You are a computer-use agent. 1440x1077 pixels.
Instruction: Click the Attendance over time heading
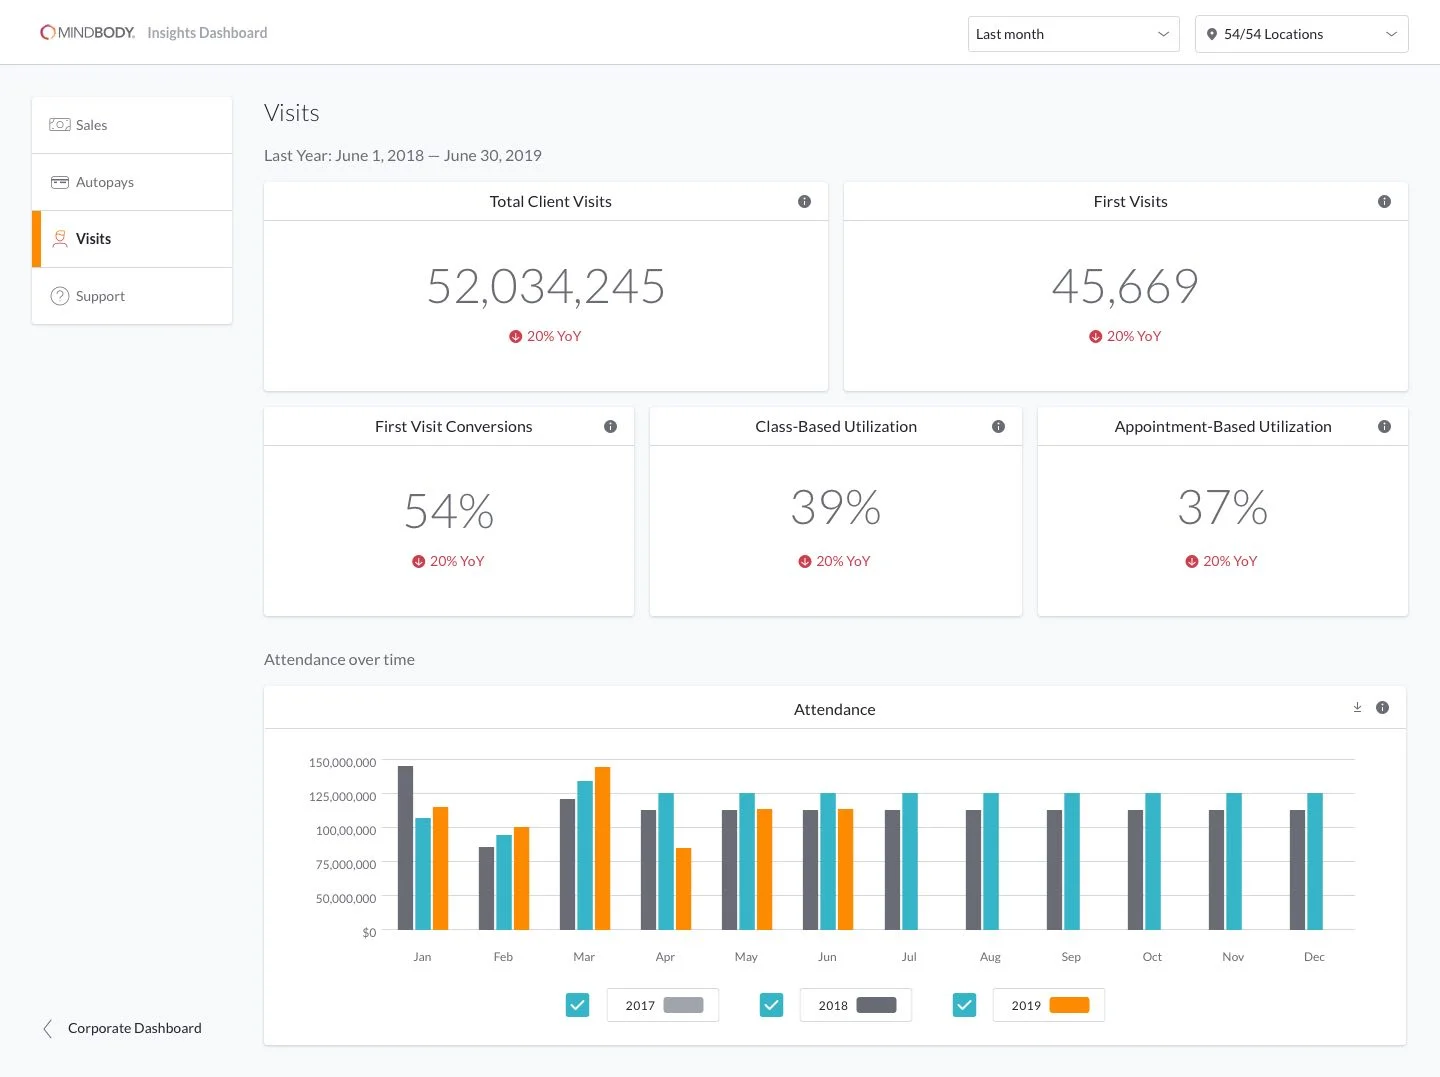click(x=339, y=660)
